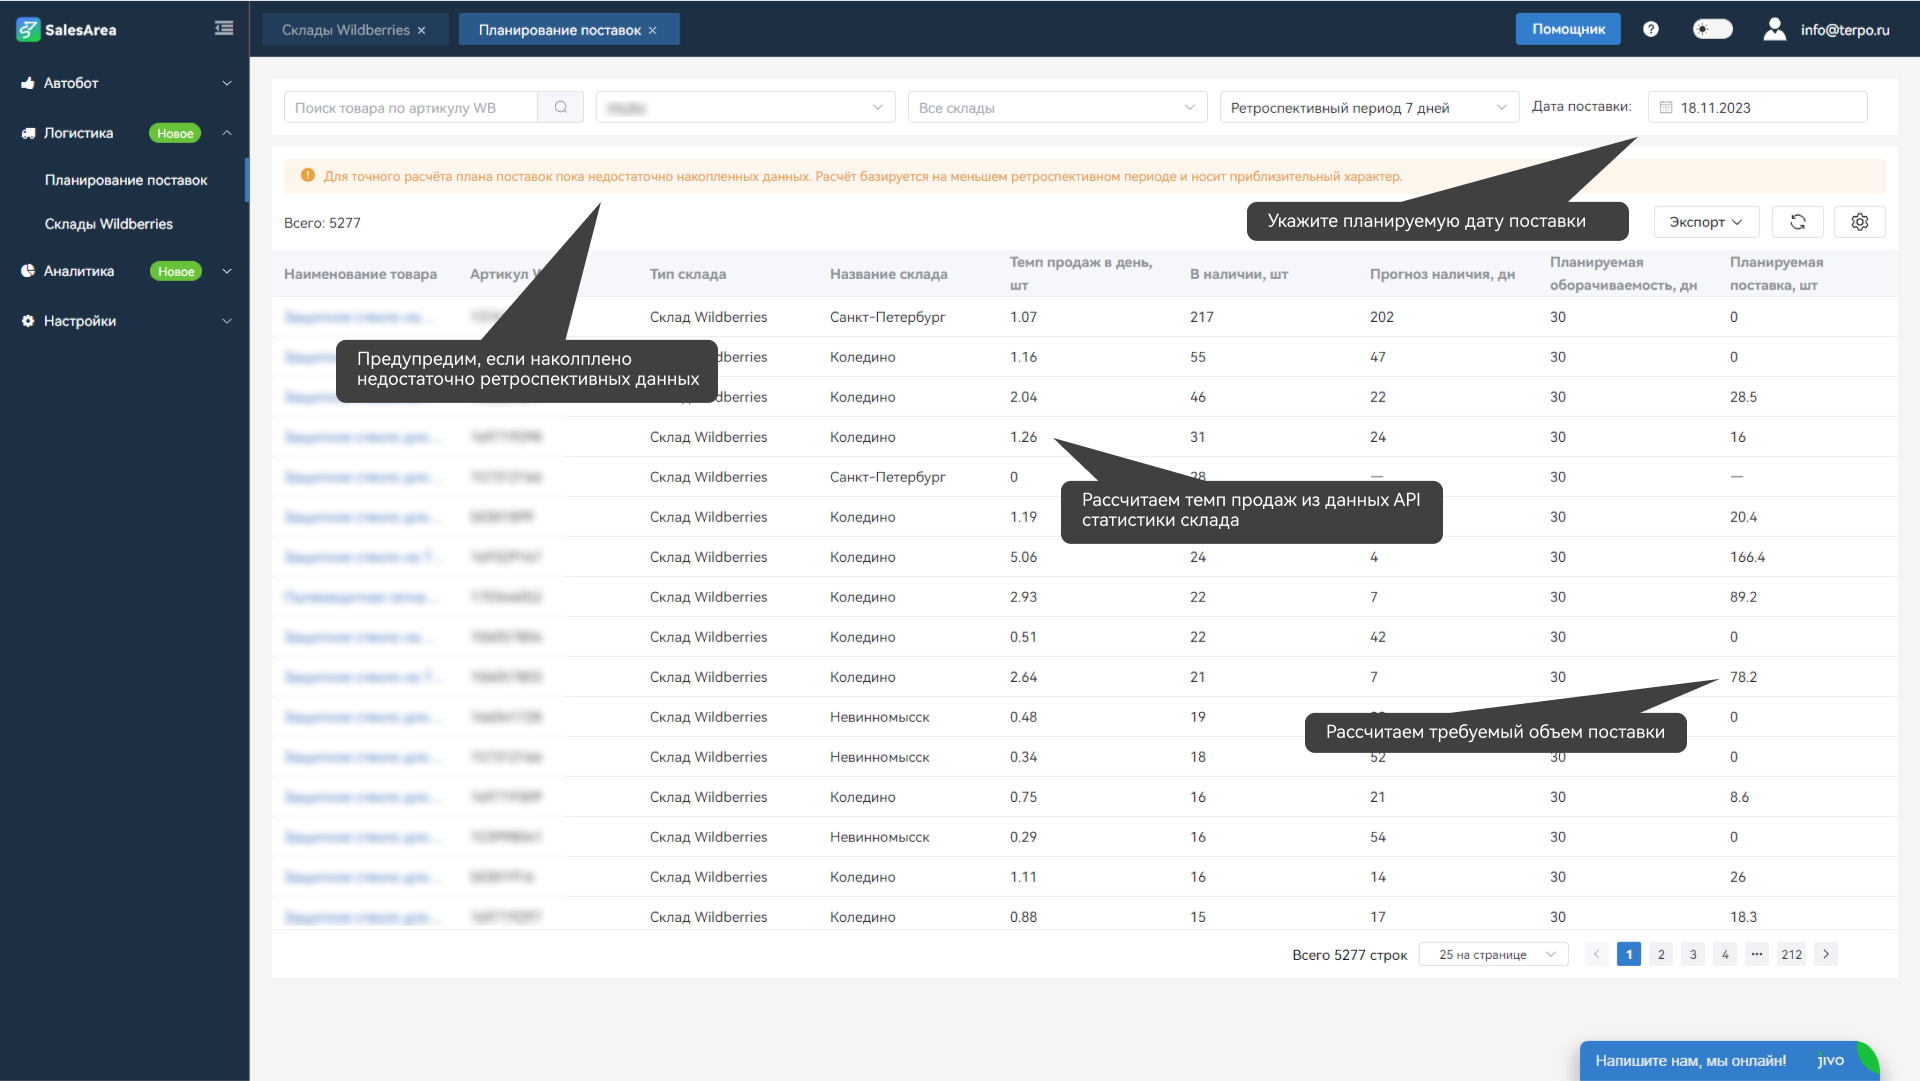Click the sales rate 2.93 cell
Image resolution: width=1920 pixels, height=1081 pixels.
click(x=1024, y=597)
